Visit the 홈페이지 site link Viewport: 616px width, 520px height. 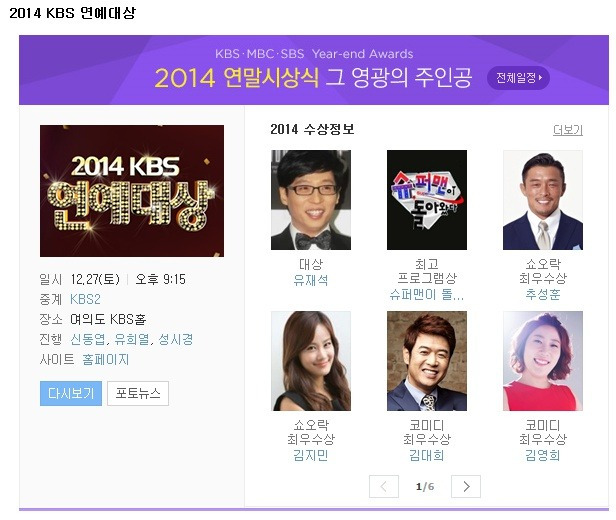(x=105, y=359)
